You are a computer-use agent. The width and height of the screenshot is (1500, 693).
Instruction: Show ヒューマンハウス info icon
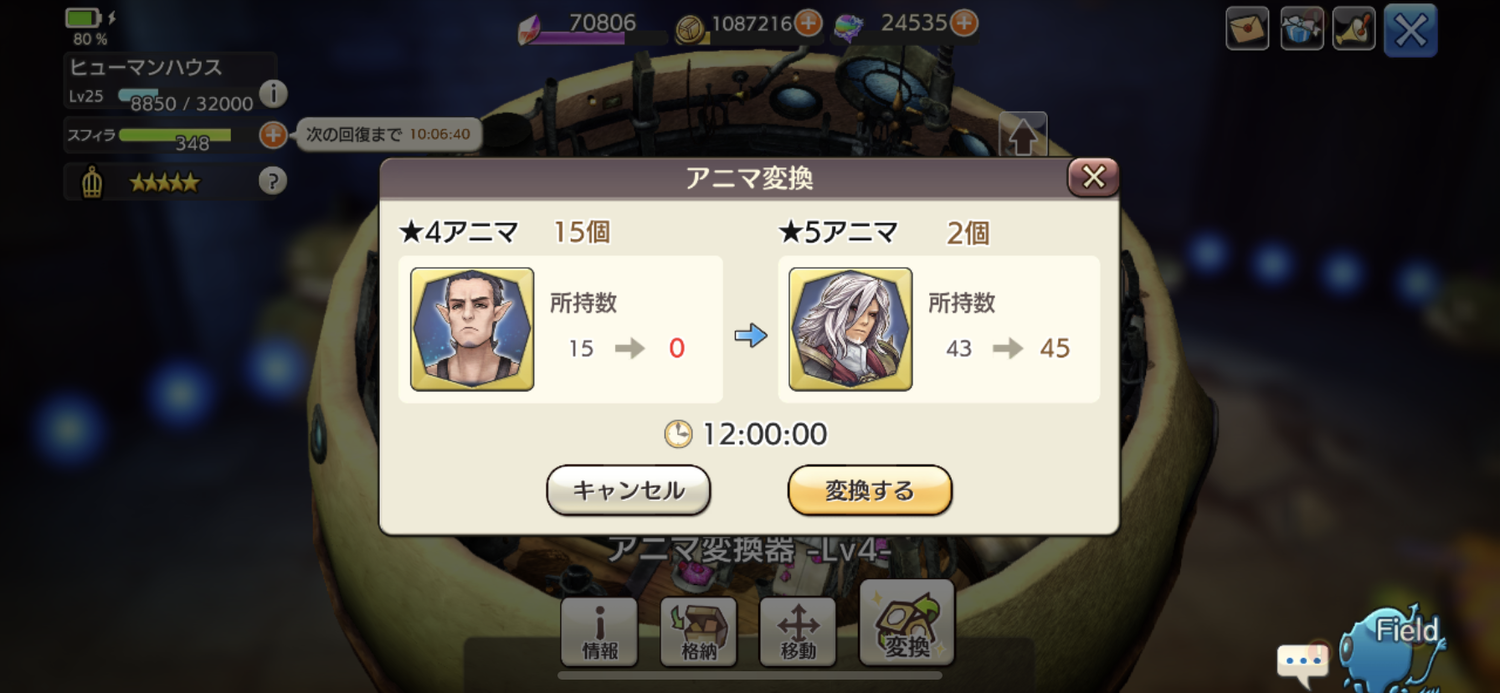pyautogui.click(x=273, y=94)
